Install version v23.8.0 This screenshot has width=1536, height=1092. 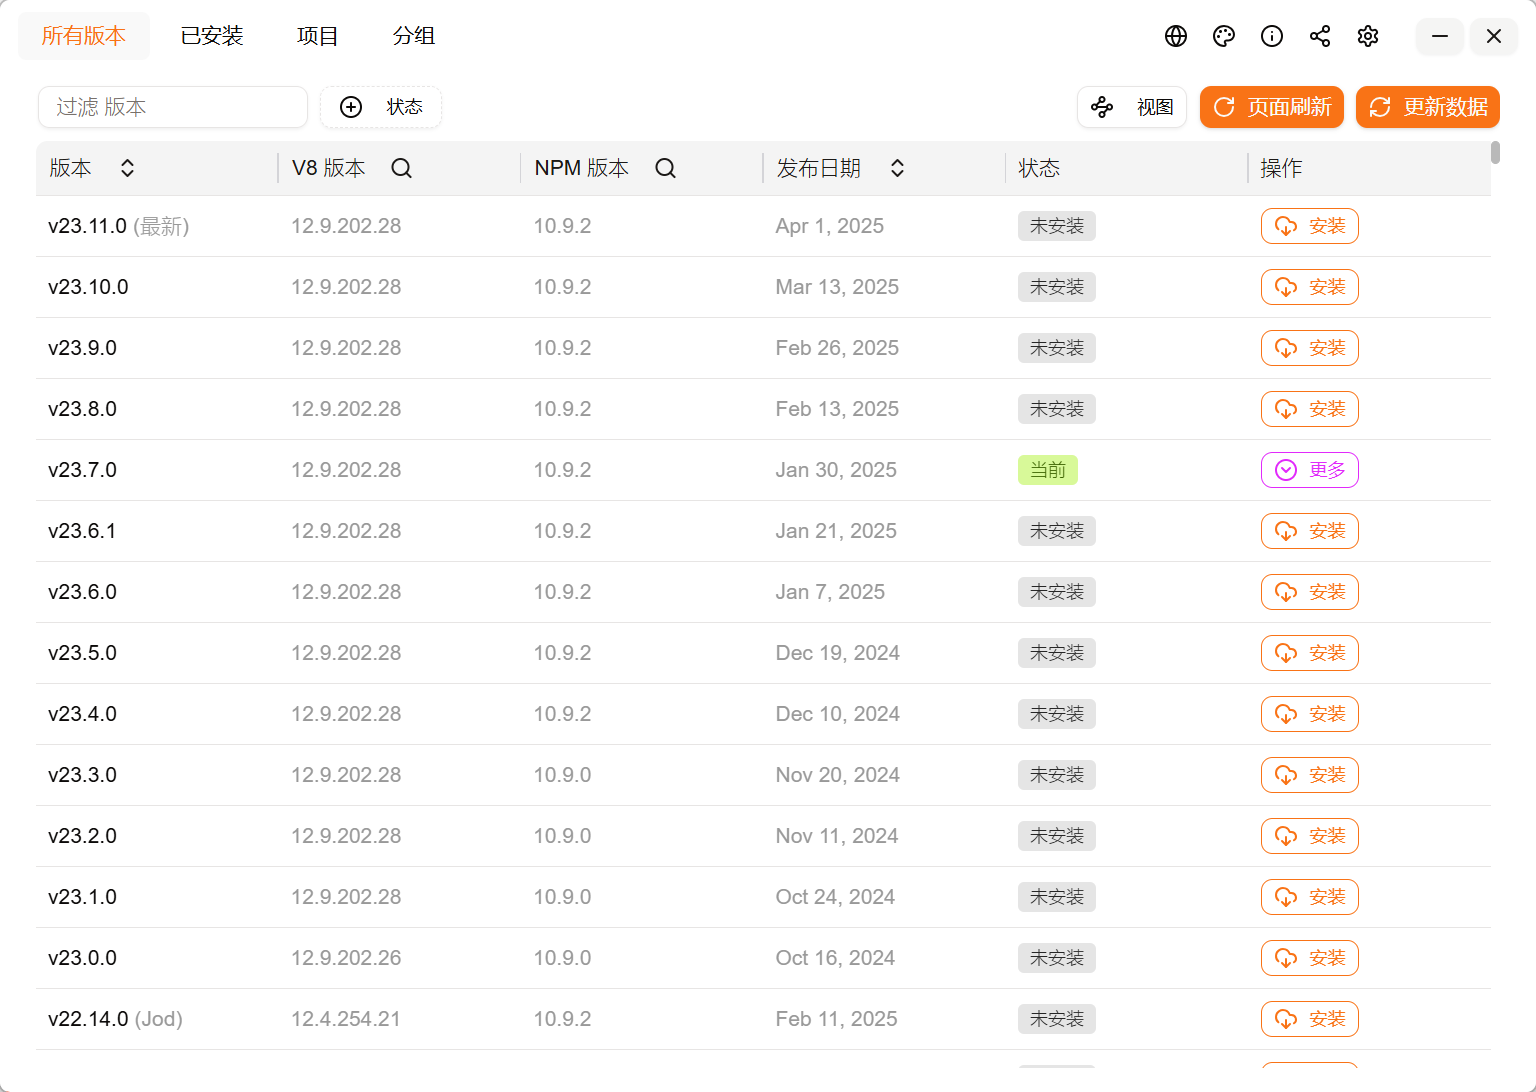1310,409
